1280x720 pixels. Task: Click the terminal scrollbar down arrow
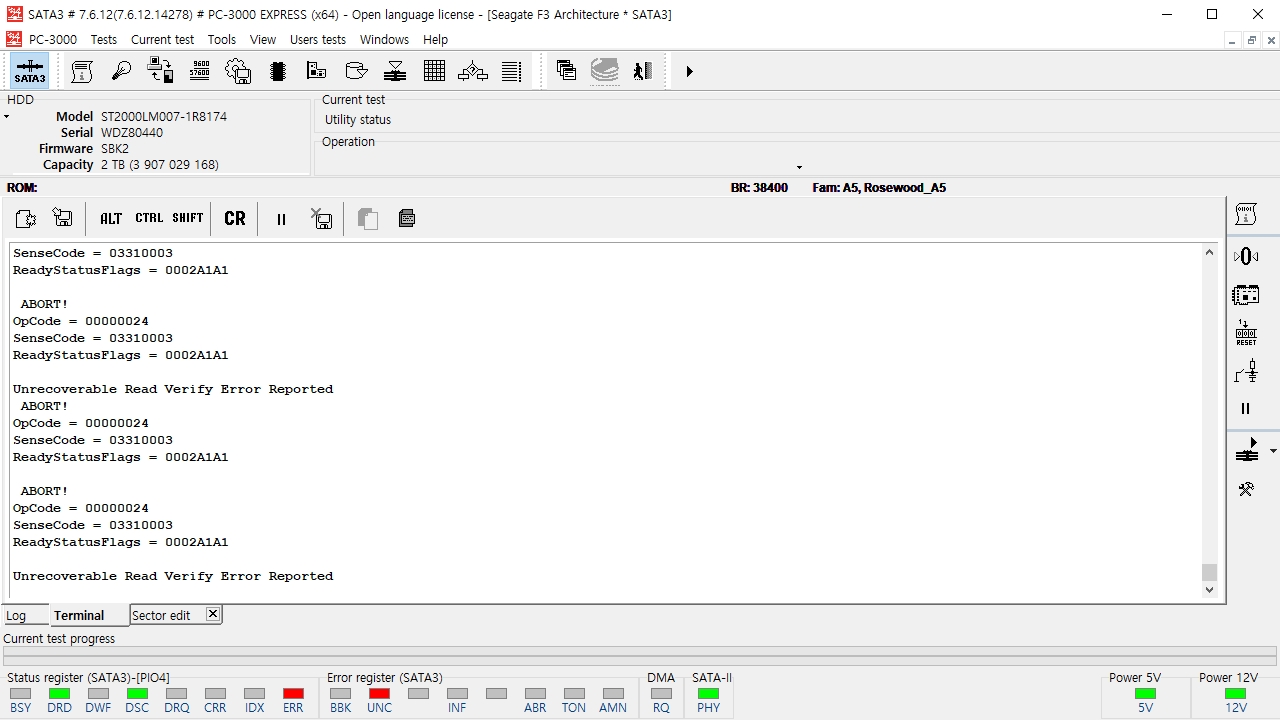point(1209,590)
